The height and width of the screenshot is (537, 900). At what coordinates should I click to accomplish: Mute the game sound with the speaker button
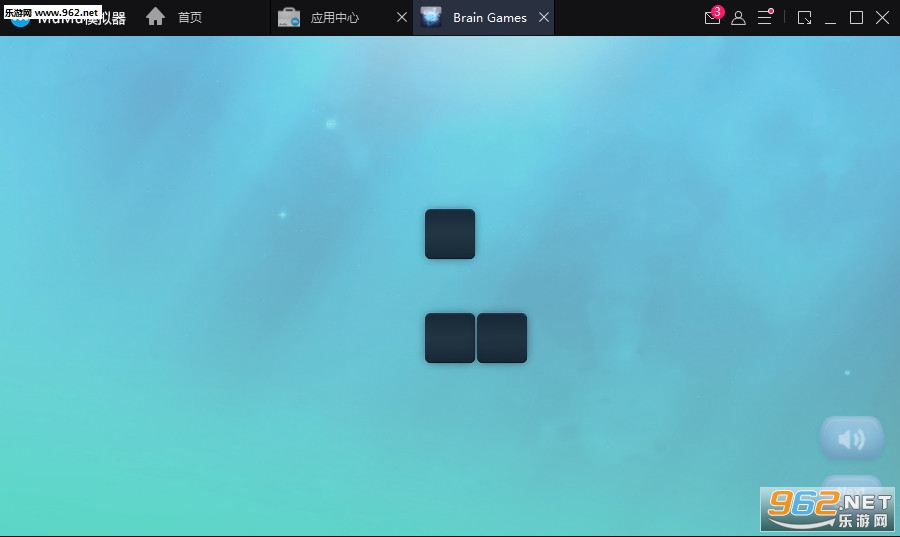click(x=851, y=438)
